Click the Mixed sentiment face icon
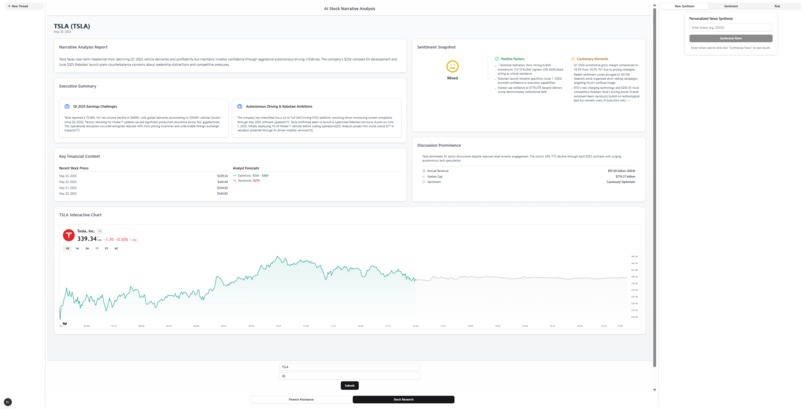 (x=452, y=66)
